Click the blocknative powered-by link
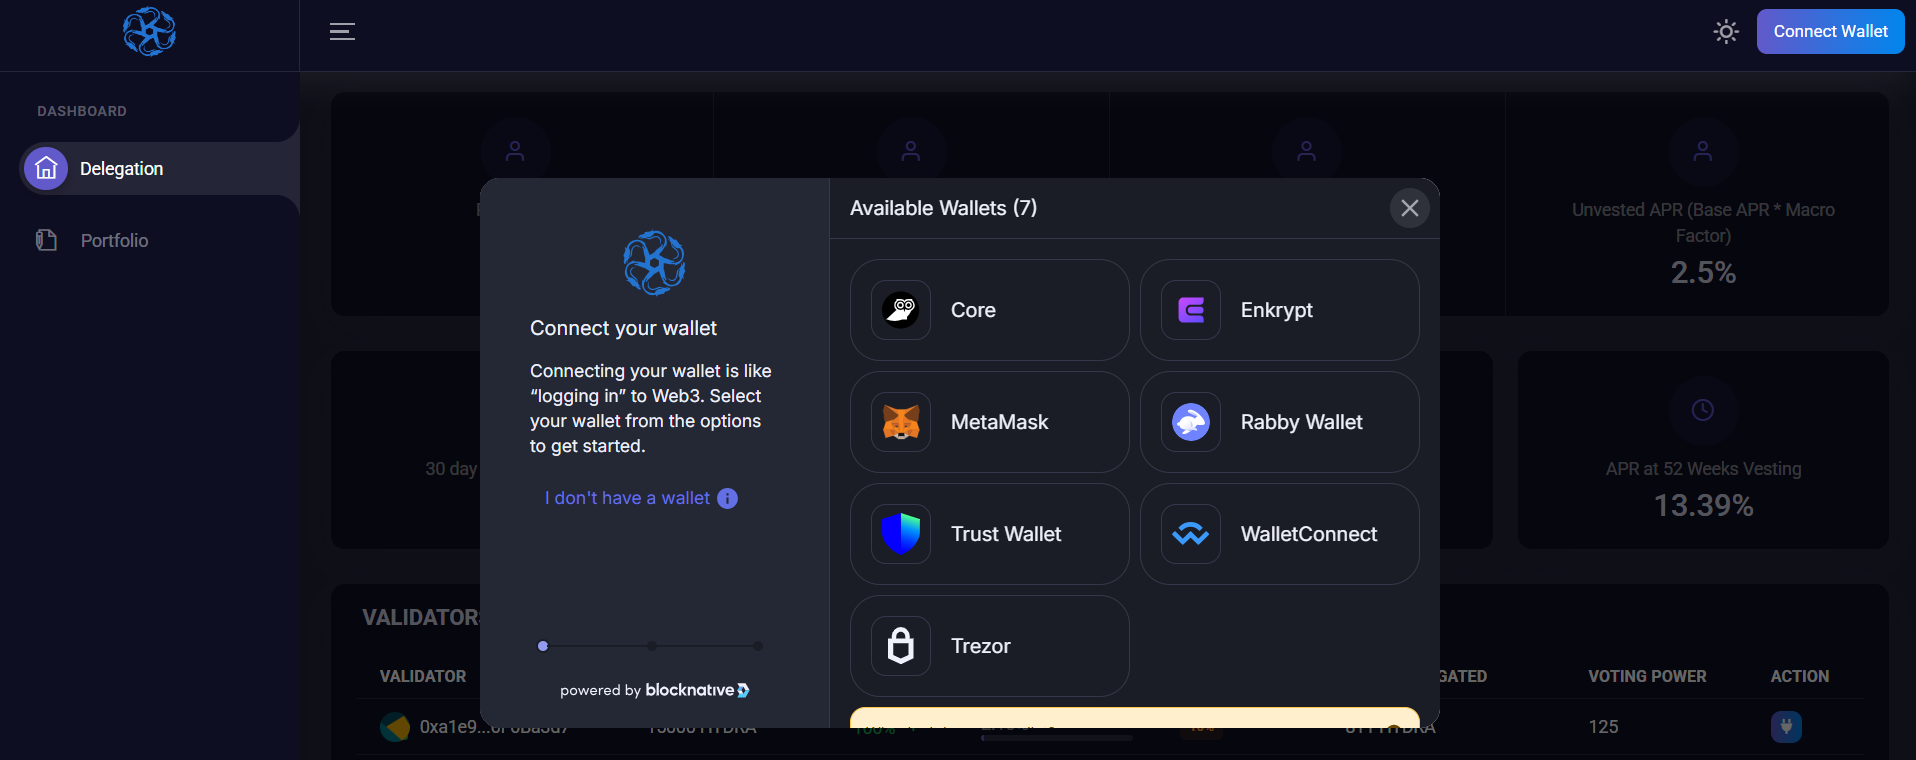Image resolution: width=1916 pixels, height=760 pixels. [655, 690]
